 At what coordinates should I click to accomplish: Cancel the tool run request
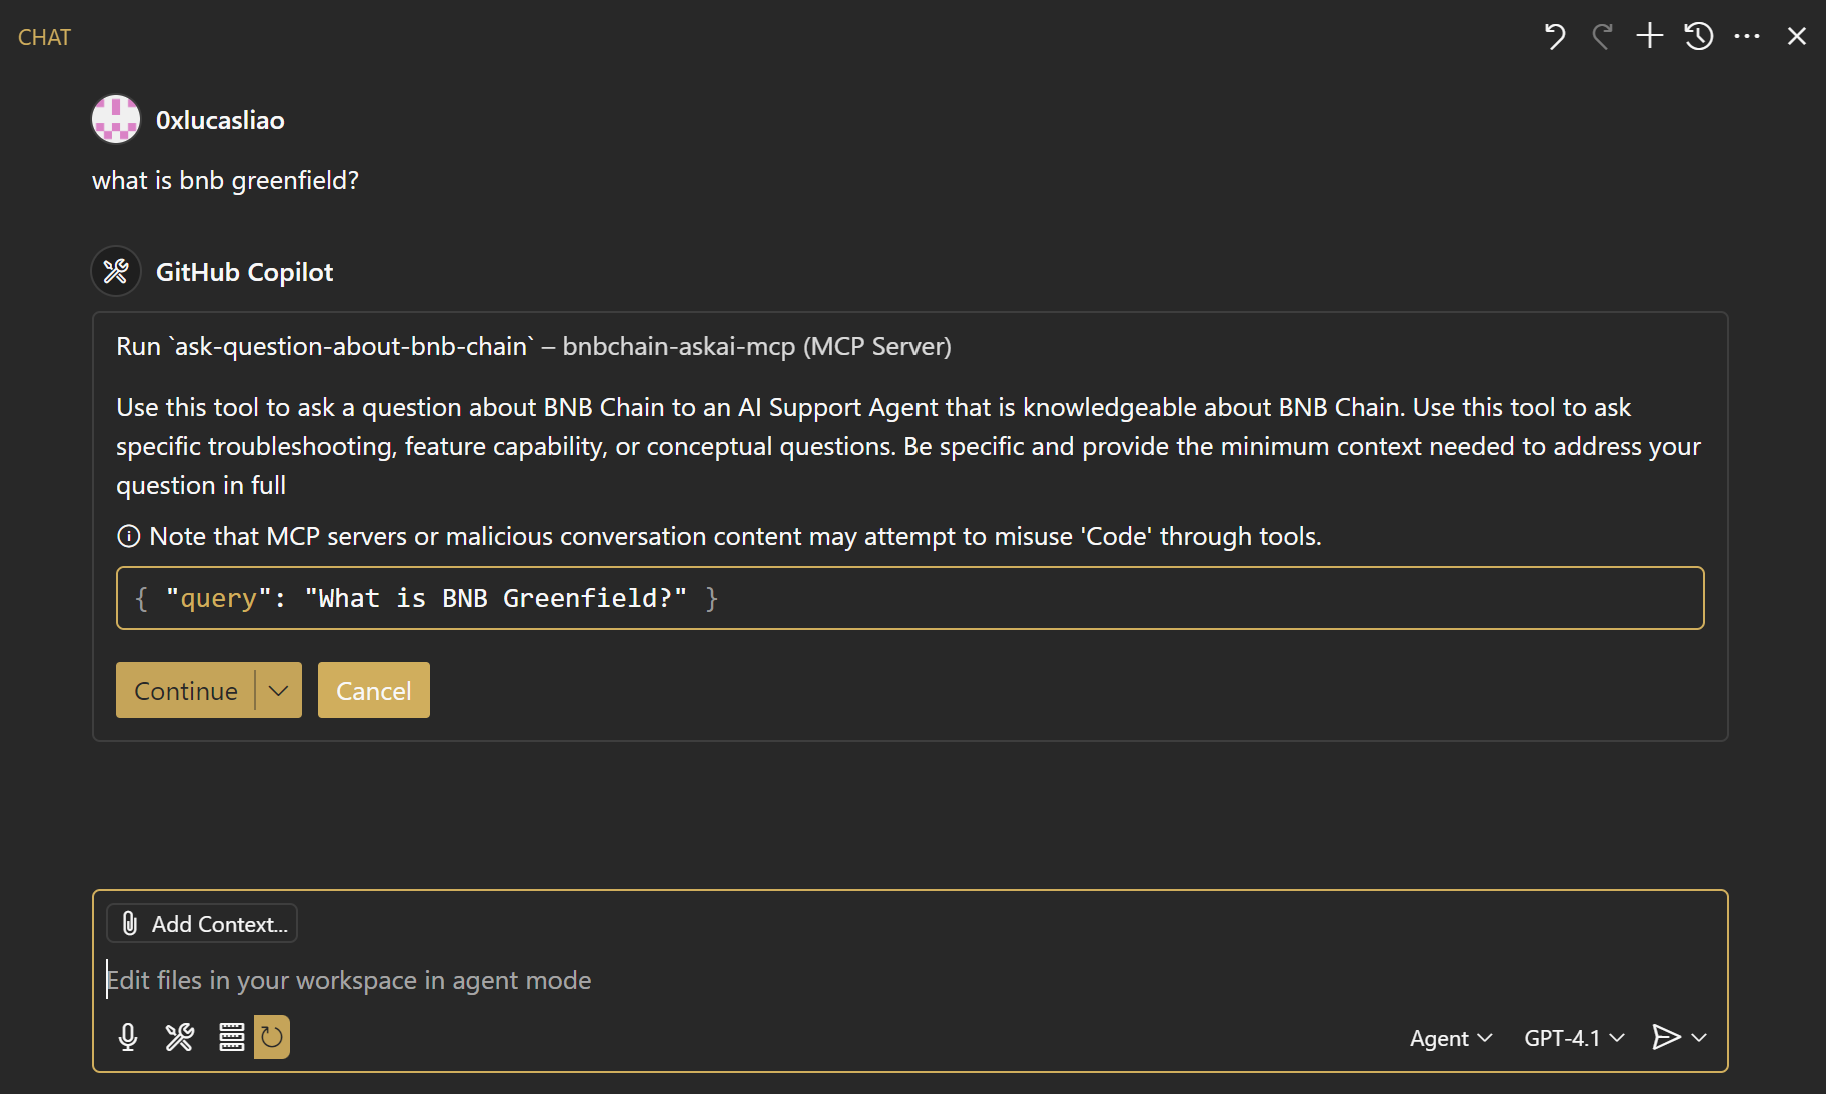(374, 690)
